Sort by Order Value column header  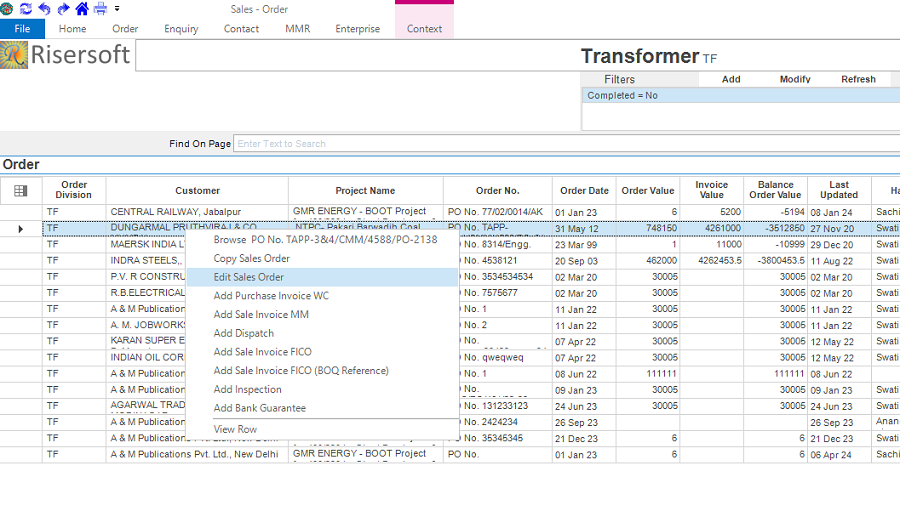(x=648, y=190)
